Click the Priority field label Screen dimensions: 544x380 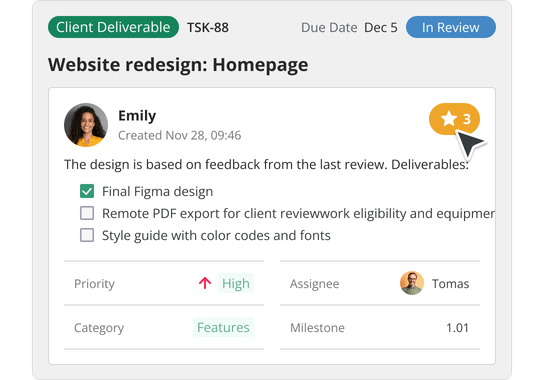click(x=94, y=284)
